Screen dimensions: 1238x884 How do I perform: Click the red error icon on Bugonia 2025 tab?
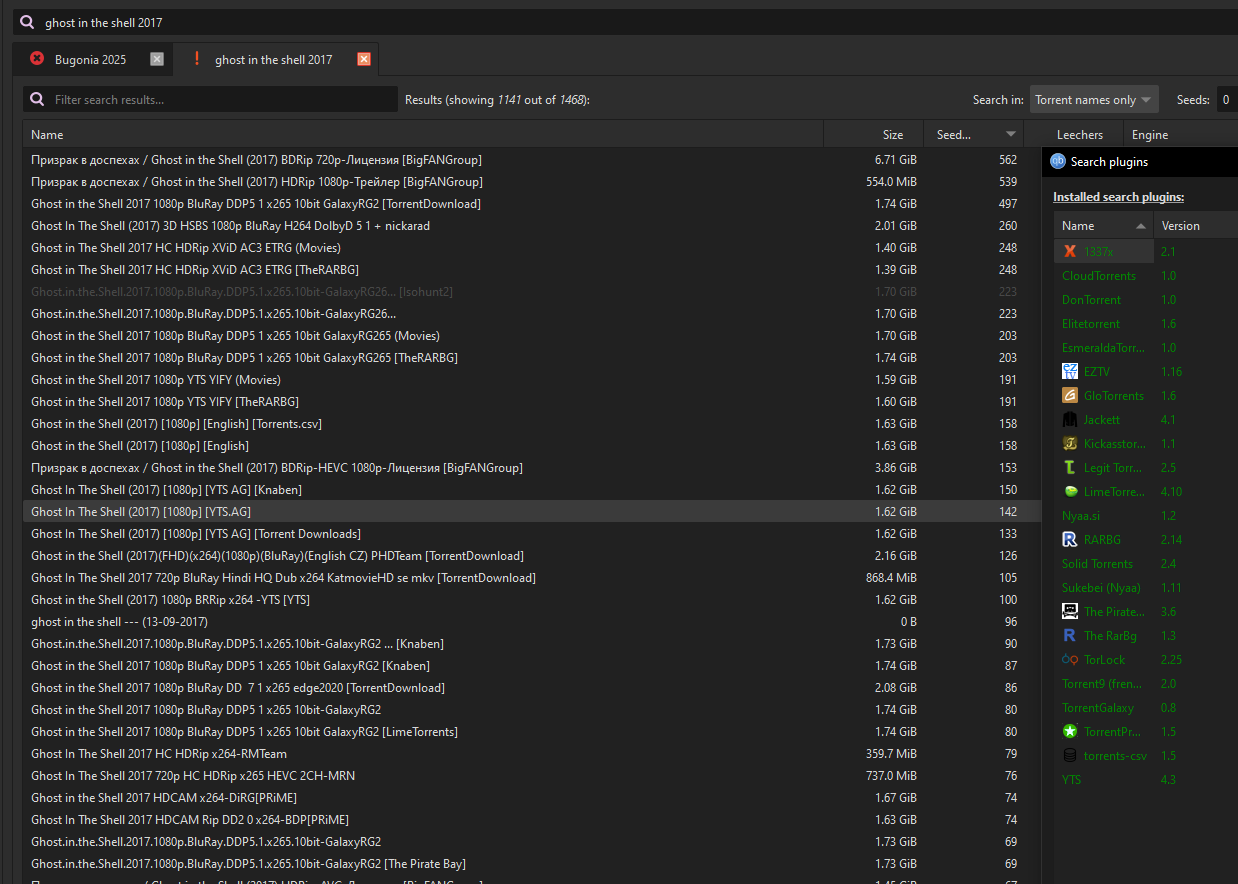pyautogui.click(x=37, y=59)
